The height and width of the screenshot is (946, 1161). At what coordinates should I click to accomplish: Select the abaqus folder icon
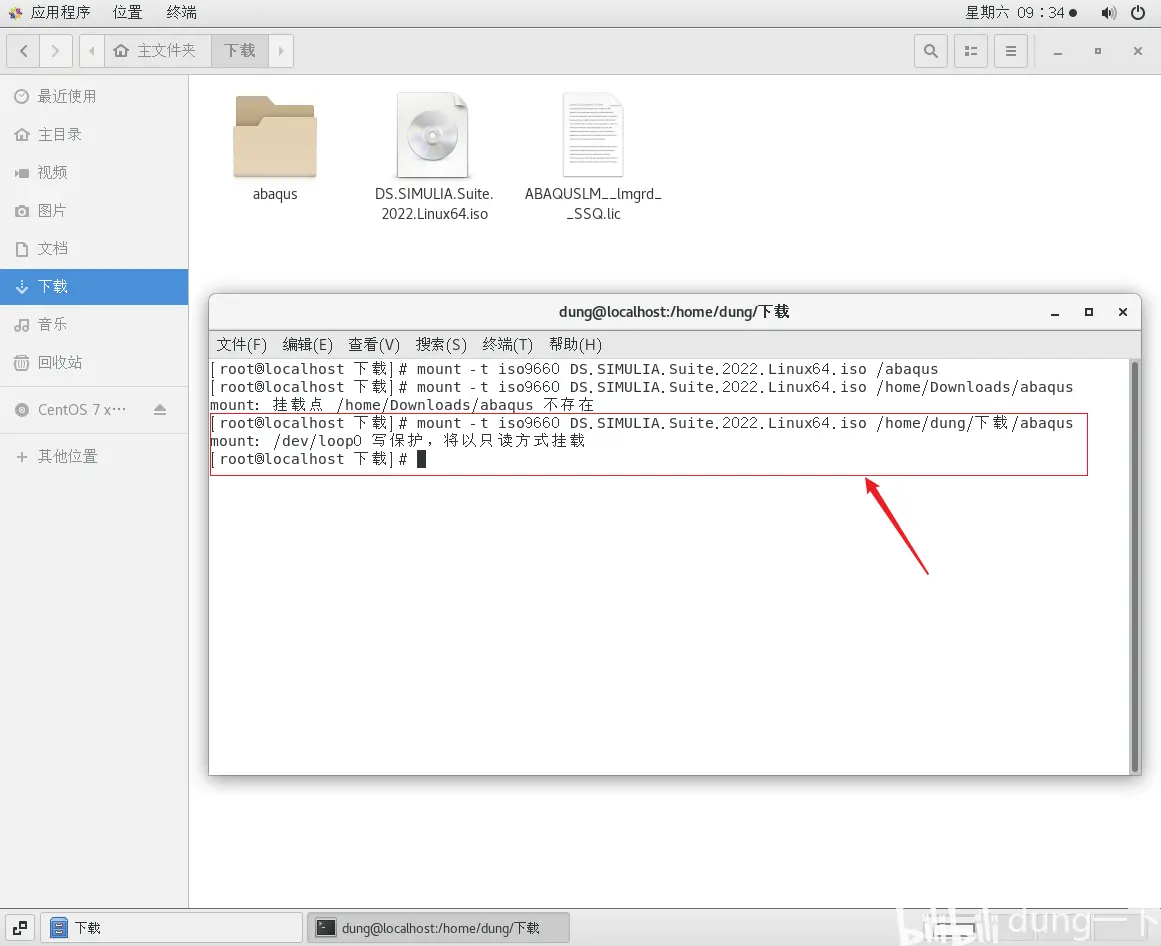[x=275, y=135]
